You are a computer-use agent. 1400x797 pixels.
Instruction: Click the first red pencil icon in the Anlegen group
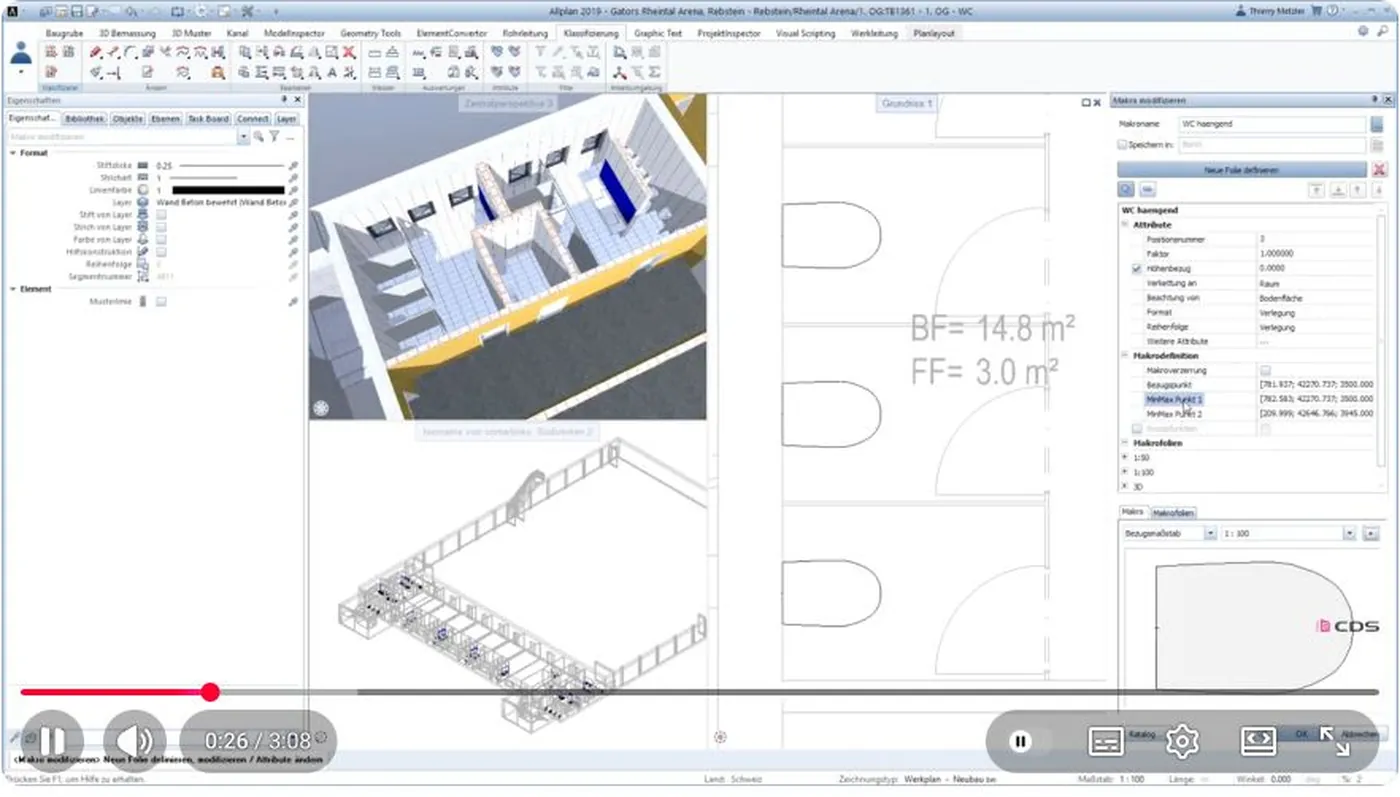(95, 52)
